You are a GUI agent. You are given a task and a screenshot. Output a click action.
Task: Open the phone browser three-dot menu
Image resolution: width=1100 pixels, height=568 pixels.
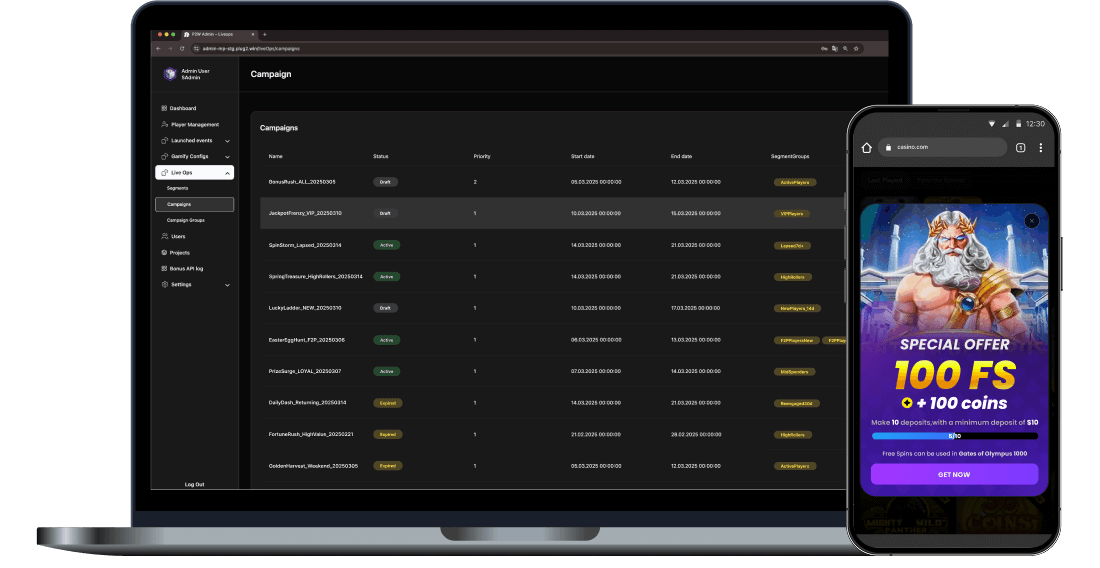coord(1040,148)
